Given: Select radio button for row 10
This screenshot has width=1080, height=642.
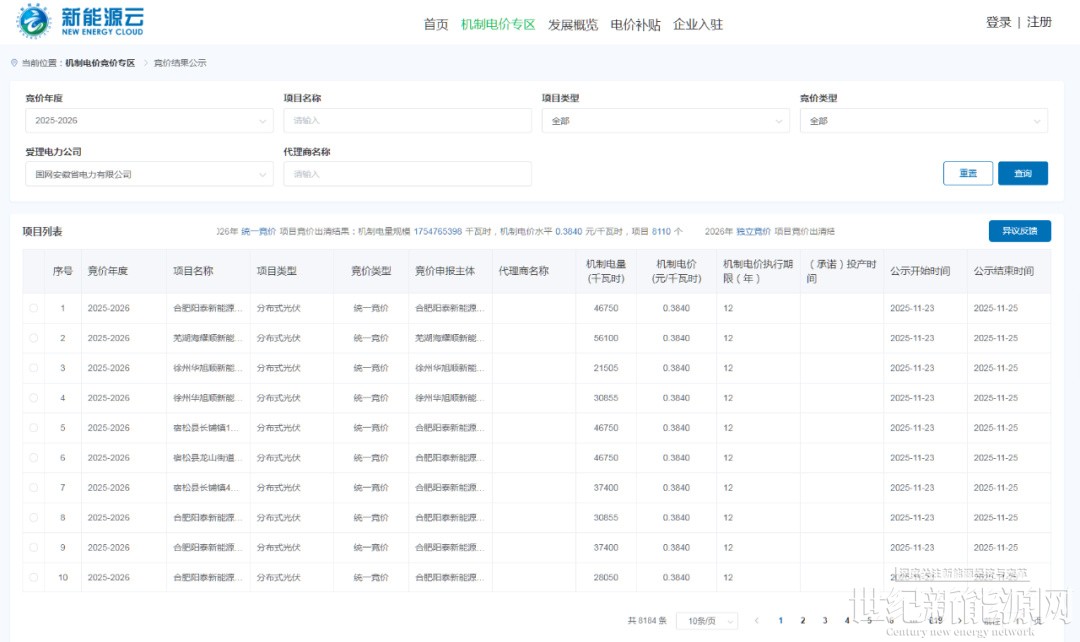Looking at the screenshot, I should tap(33, 578).
